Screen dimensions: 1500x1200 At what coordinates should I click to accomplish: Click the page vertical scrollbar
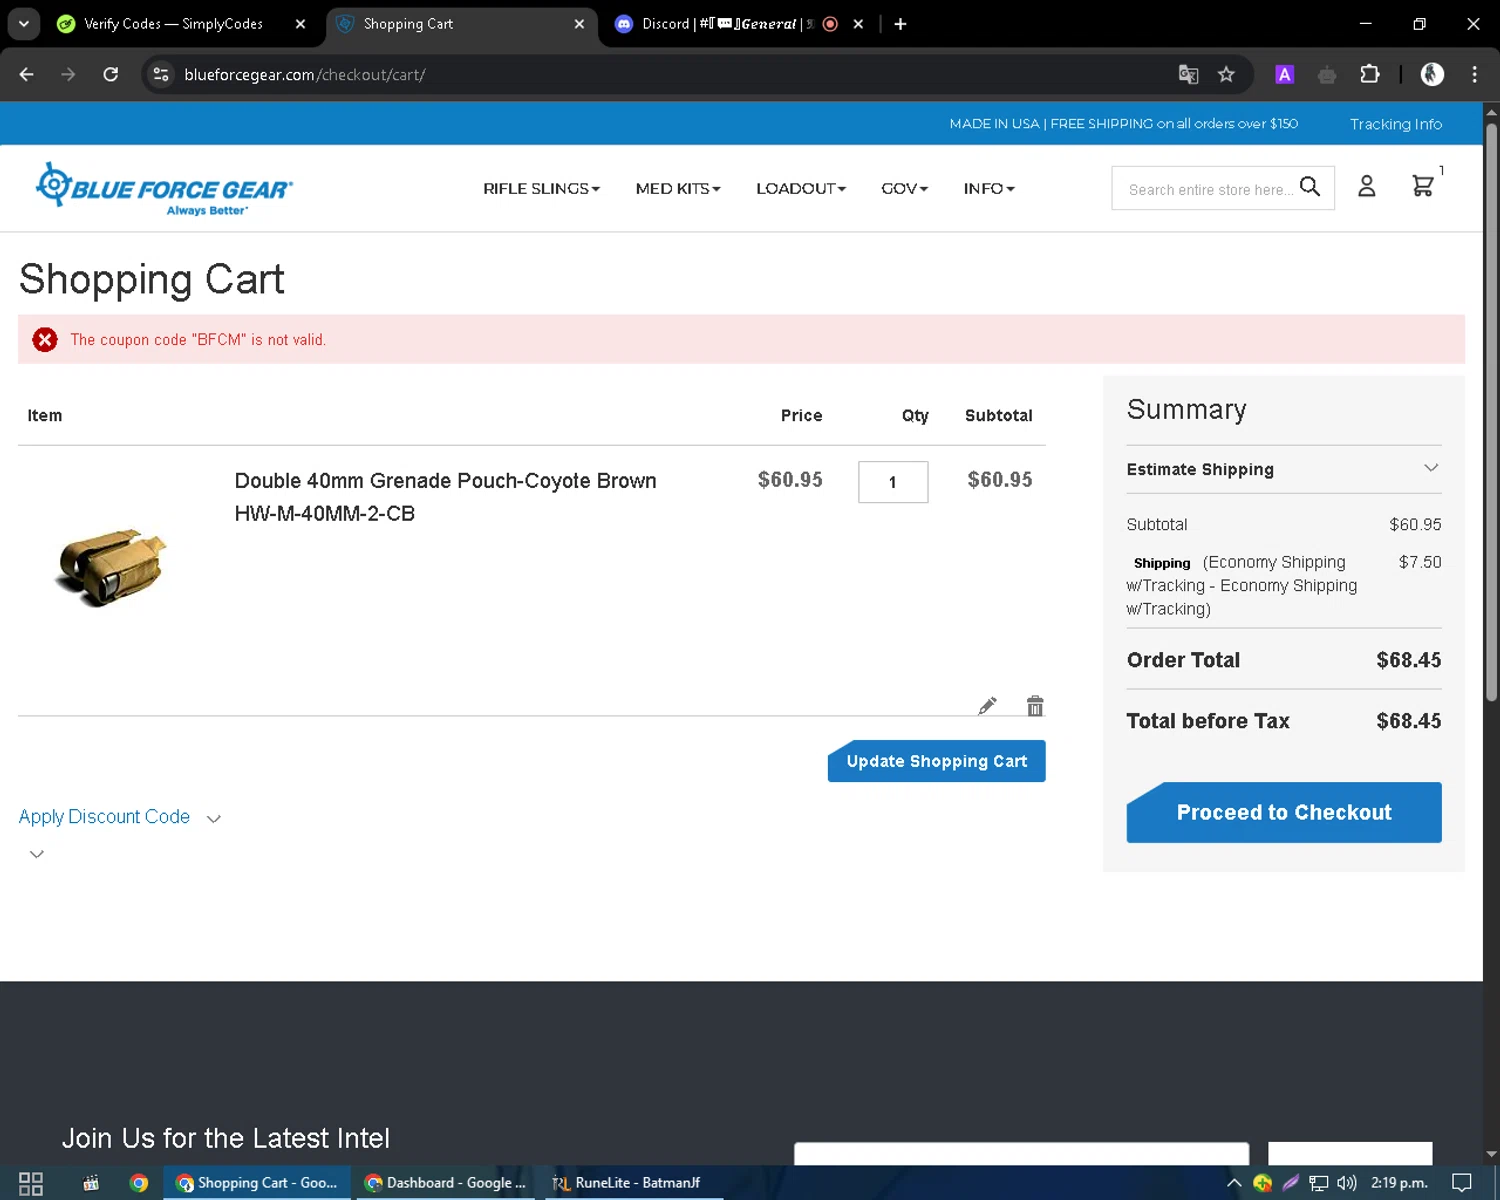(1491, 411)
